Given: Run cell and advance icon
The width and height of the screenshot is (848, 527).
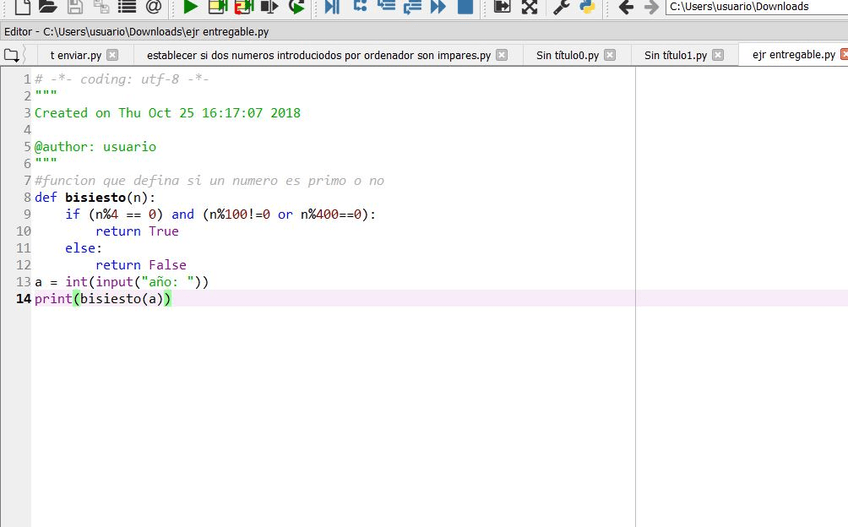Looking at the screenshot, I should 243,7.
